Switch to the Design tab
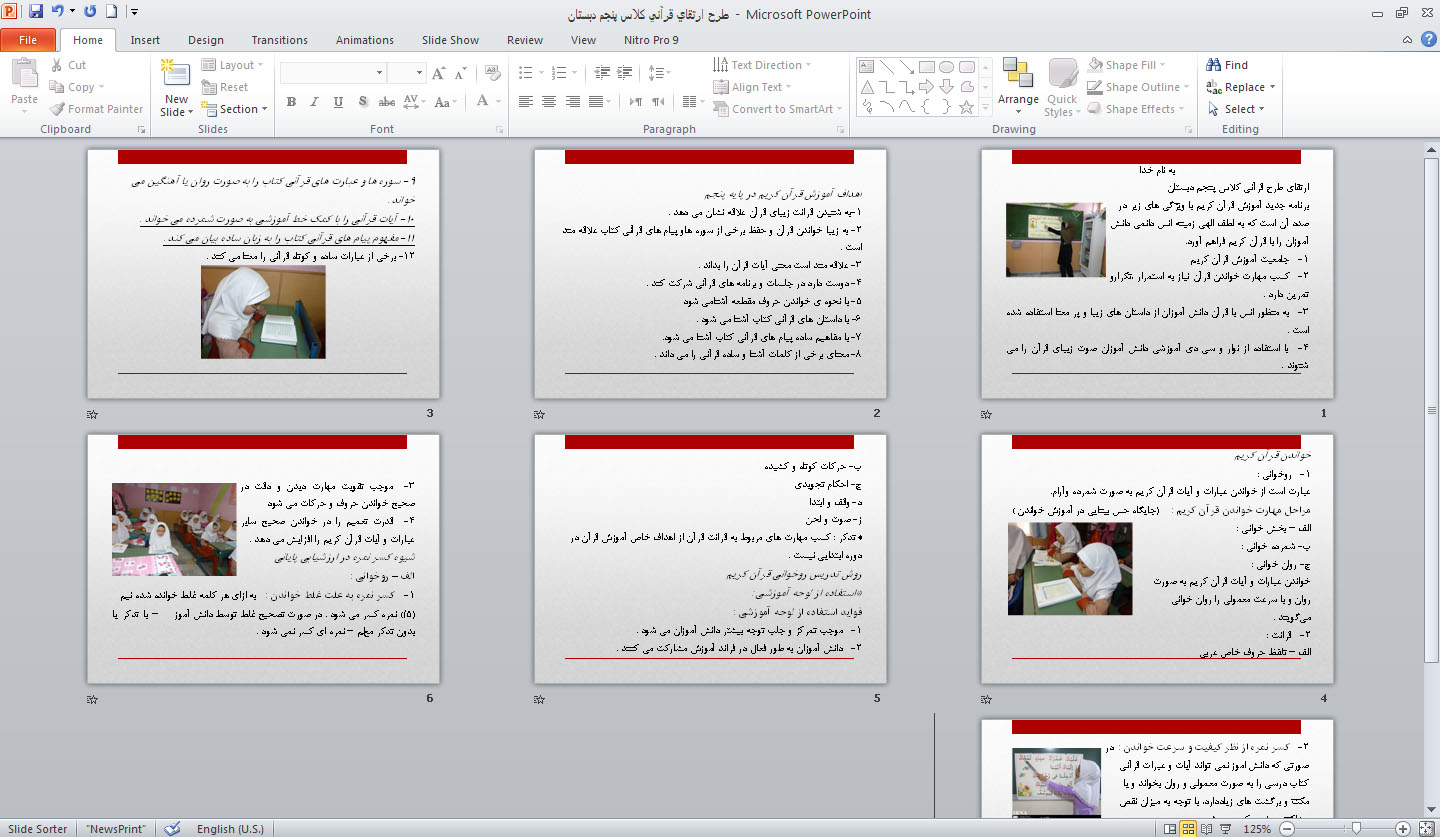The height and width of the screenshot is (837, 1440). pos(206,40)
